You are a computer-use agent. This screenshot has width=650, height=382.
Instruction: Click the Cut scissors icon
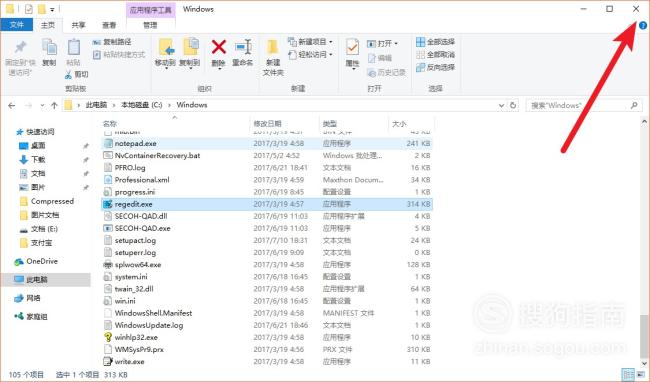tap(68, 75)
